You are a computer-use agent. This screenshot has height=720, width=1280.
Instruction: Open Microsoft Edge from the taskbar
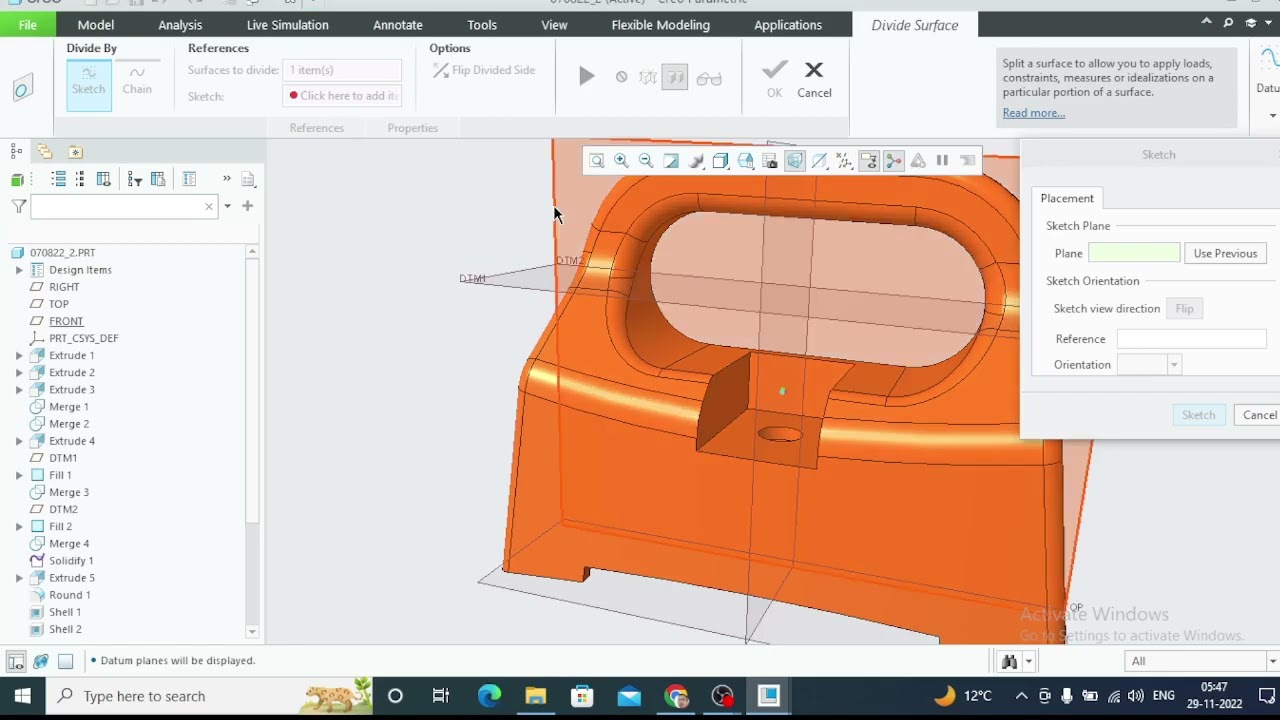(489, 696)
